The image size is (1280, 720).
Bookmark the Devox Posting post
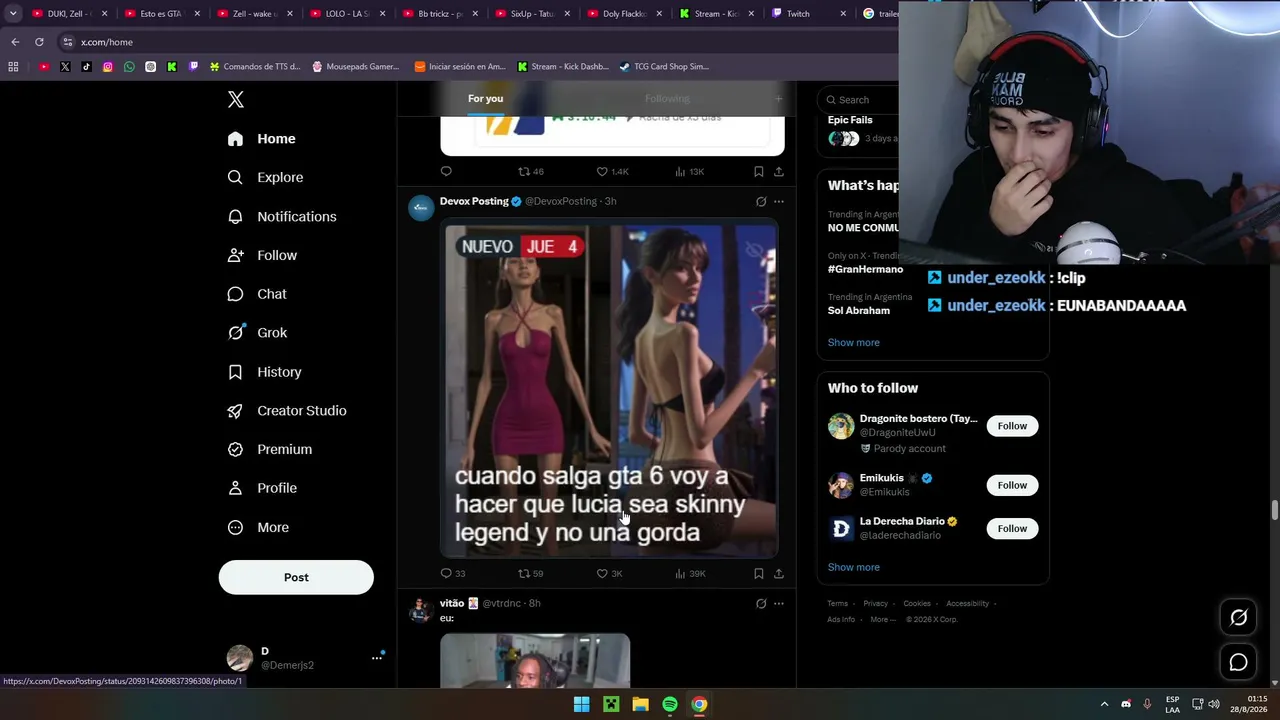pos(759,573)
